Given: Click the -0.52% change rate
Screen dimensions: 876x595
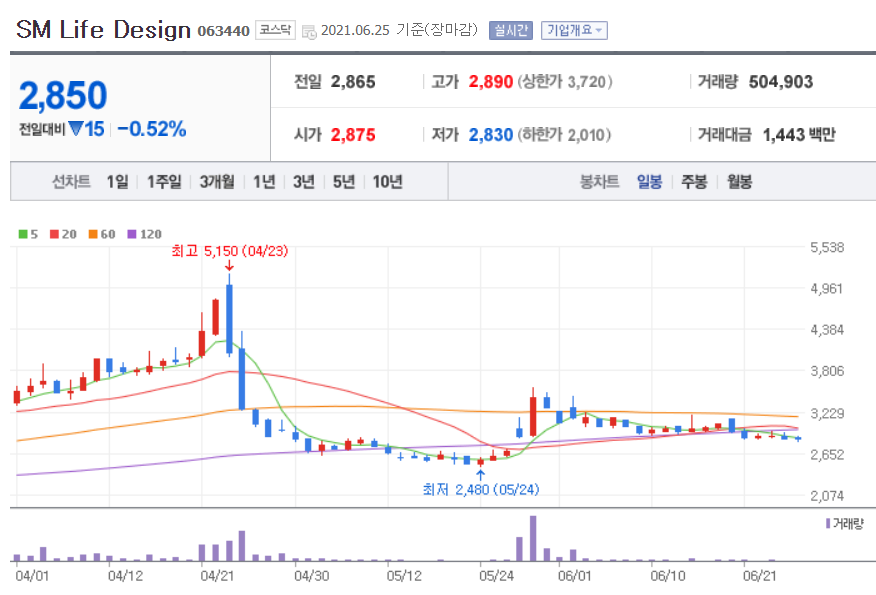Looking at the screenshot, I should coord(151,129).
